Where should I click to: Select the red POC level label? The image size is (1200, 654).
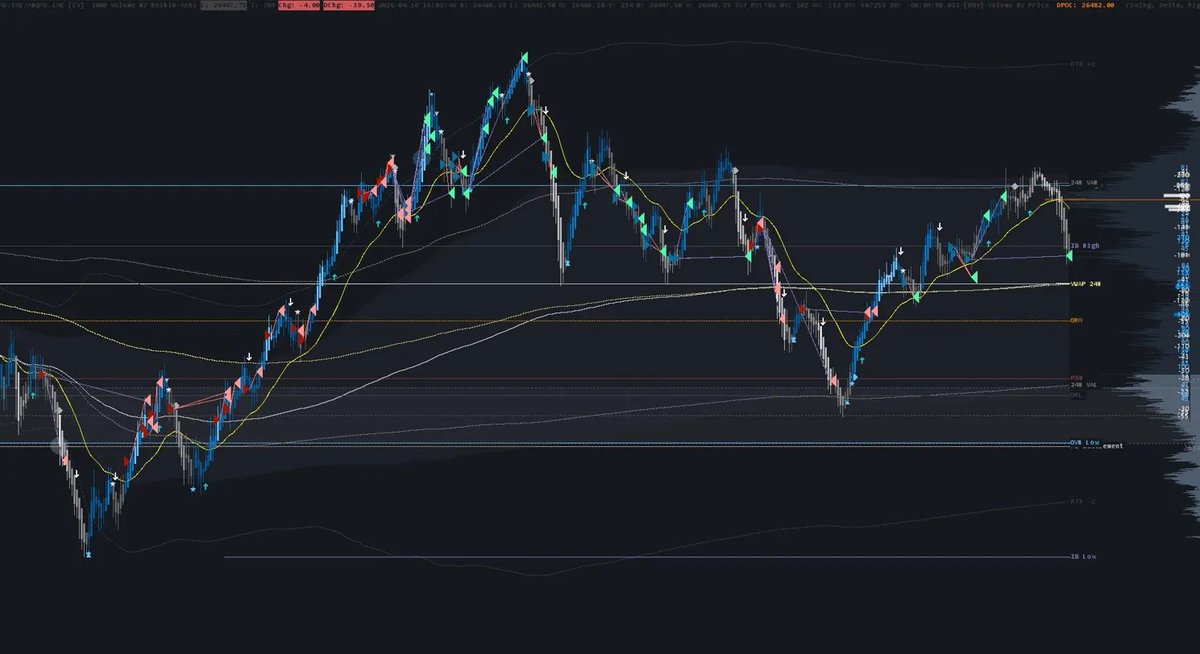pos(1076,378)
